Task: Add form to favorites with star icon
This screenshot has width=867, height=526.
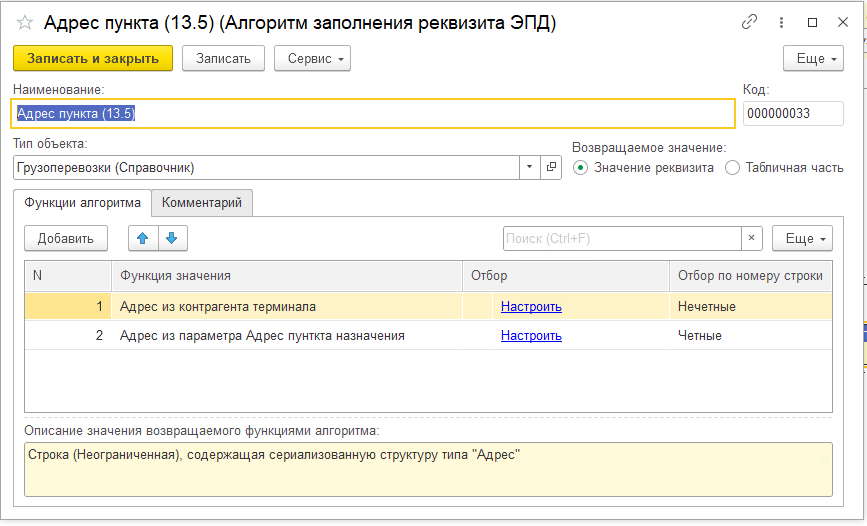Action: 25,23
